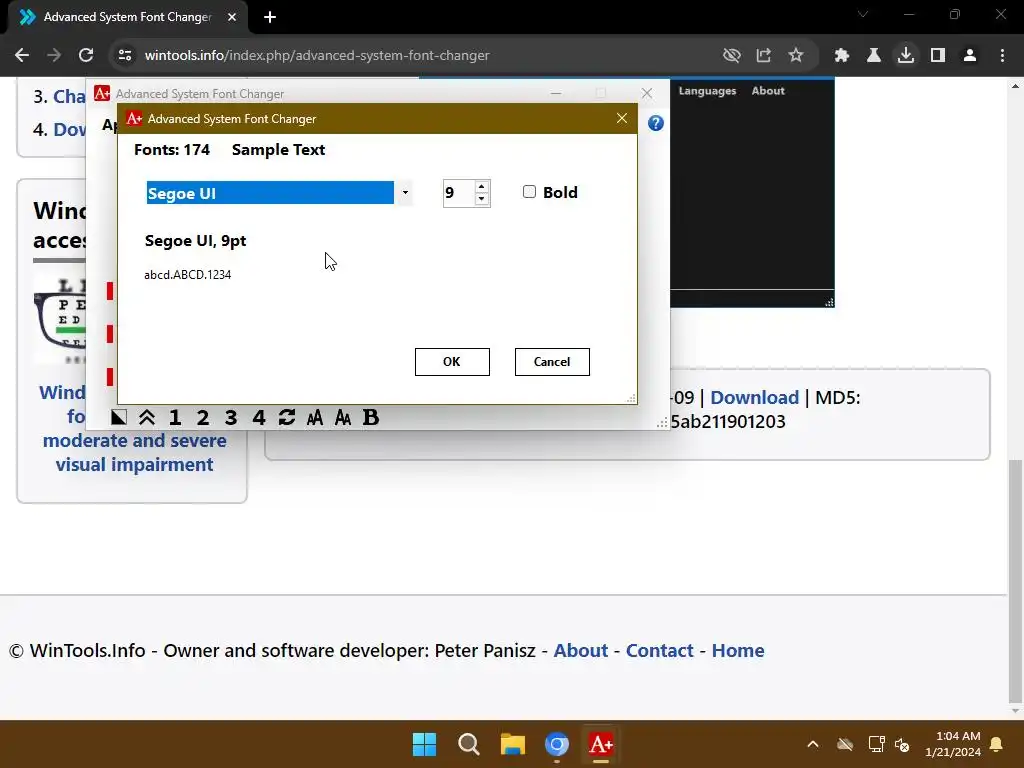Click the double chevron up icon
Image resolution: width=1024 pixels, height=768 pixels.
(147, 417)
